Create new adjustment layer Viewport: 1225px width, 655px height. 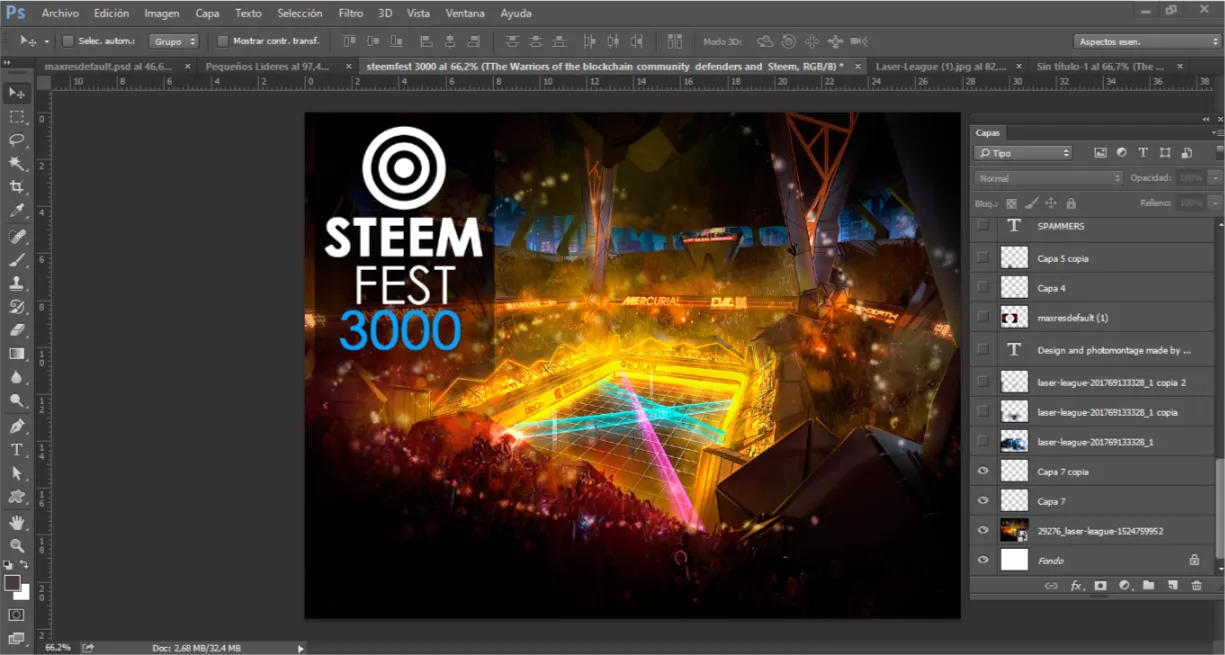pos(1124,585)
